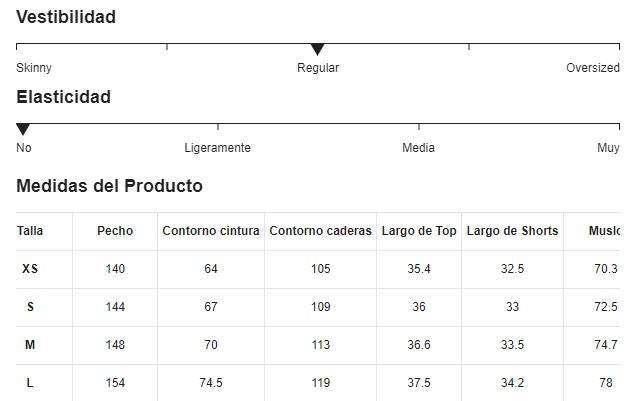Click the Largo de Shorts header
Viewport: 627px width, 401px height.
point(512,231)
